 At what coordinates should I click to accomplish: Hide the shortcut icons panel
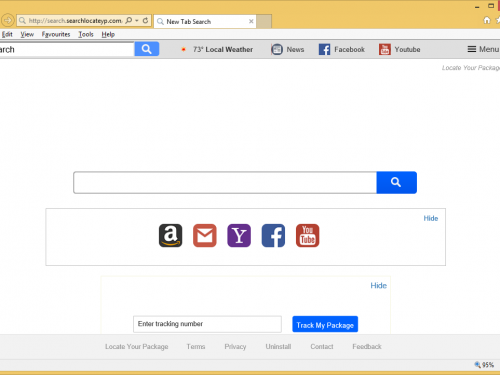[431, 218]
